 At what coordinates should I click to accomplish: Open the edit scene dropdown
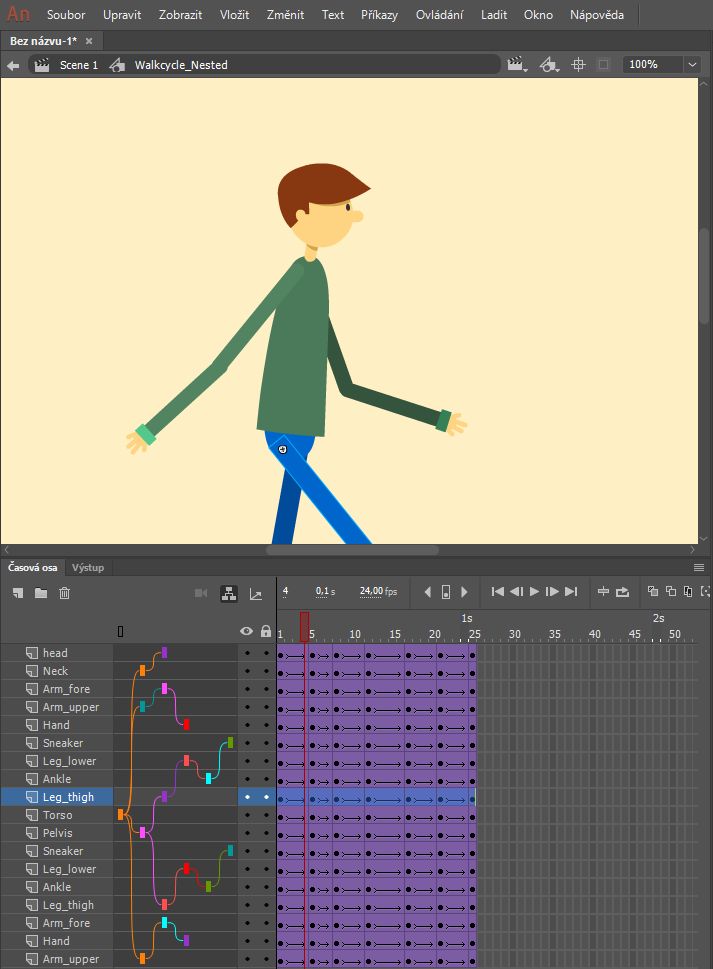coord(517,65)
